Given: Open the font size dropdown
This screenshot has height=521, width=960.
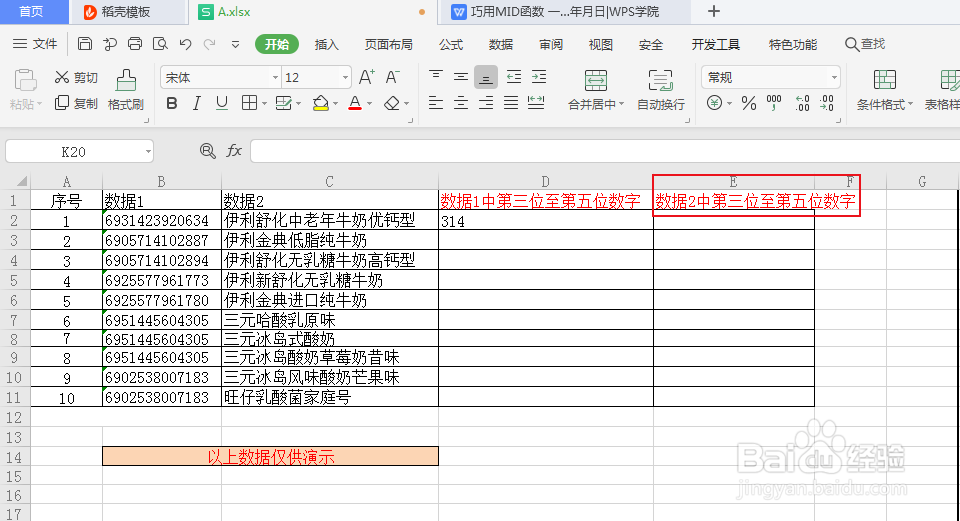Looking at the screenshot, I should (345, 78).
